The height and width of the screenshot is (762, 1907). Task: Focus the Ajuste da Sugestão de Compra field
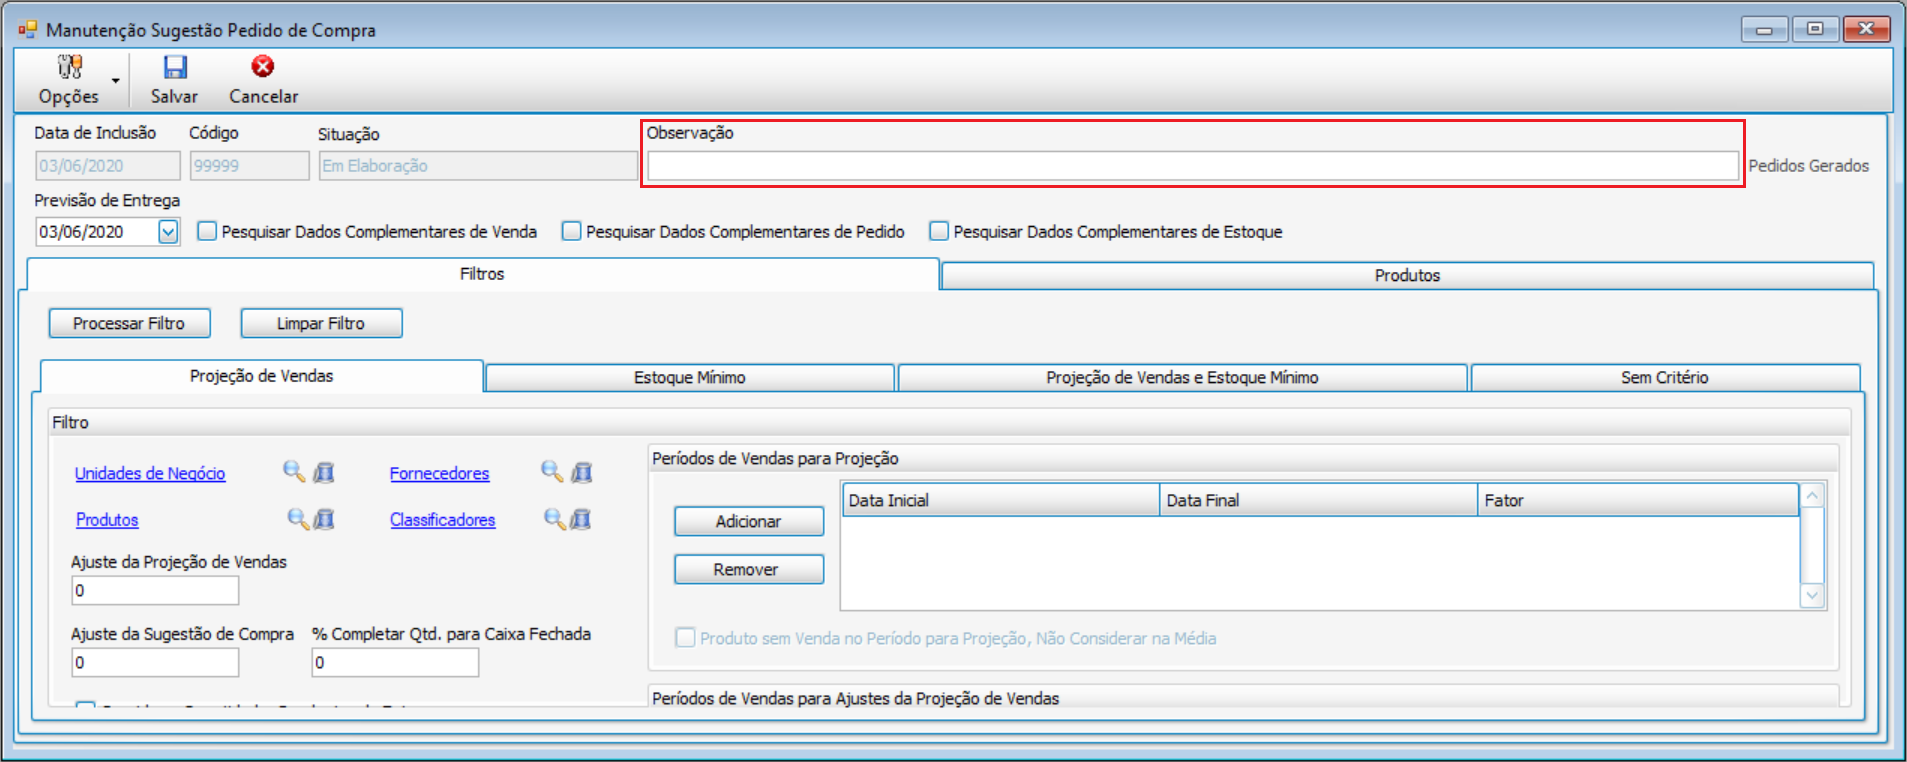click(155, 663)
